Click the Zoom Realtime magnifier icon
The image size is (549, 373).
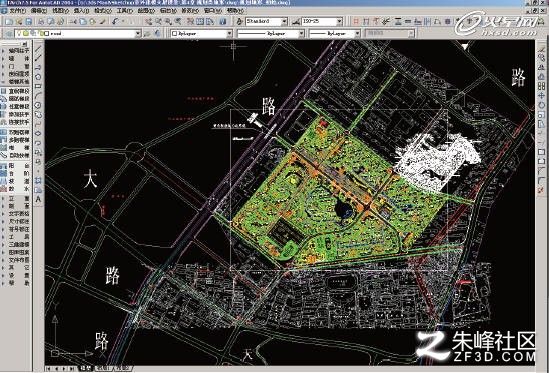click(159, 22)
